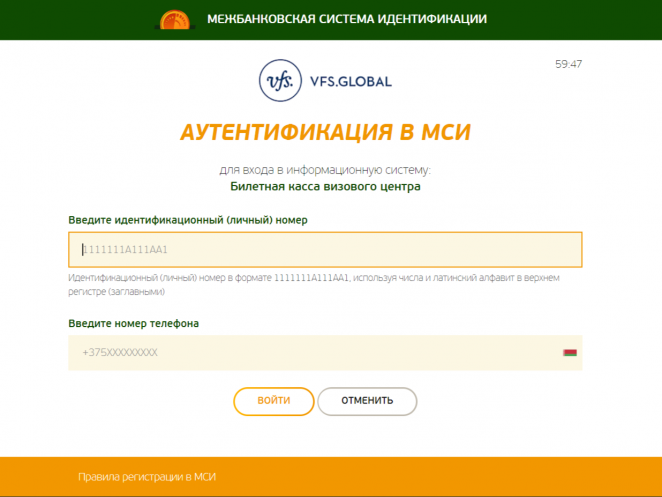Click the label Введите номер телефона
This screenshot has width=662, height=497.
point(133,323)
